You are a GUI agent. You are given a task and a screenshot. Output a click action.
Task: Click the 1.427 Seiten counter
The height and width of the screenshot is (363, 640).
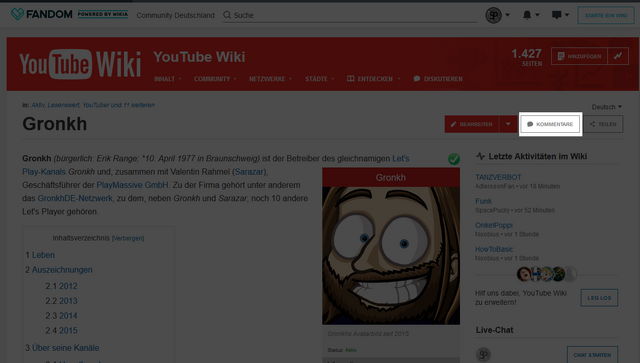point(527,57)
